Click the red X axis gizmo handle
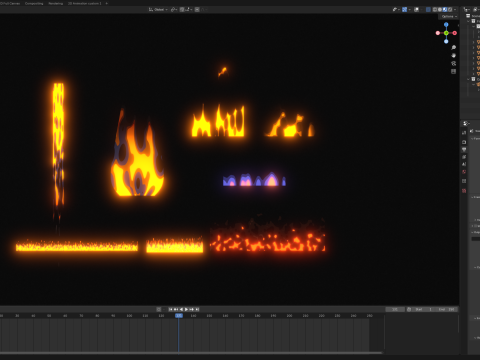The height and width of the screenshot is (360, 480). point(455,33)
